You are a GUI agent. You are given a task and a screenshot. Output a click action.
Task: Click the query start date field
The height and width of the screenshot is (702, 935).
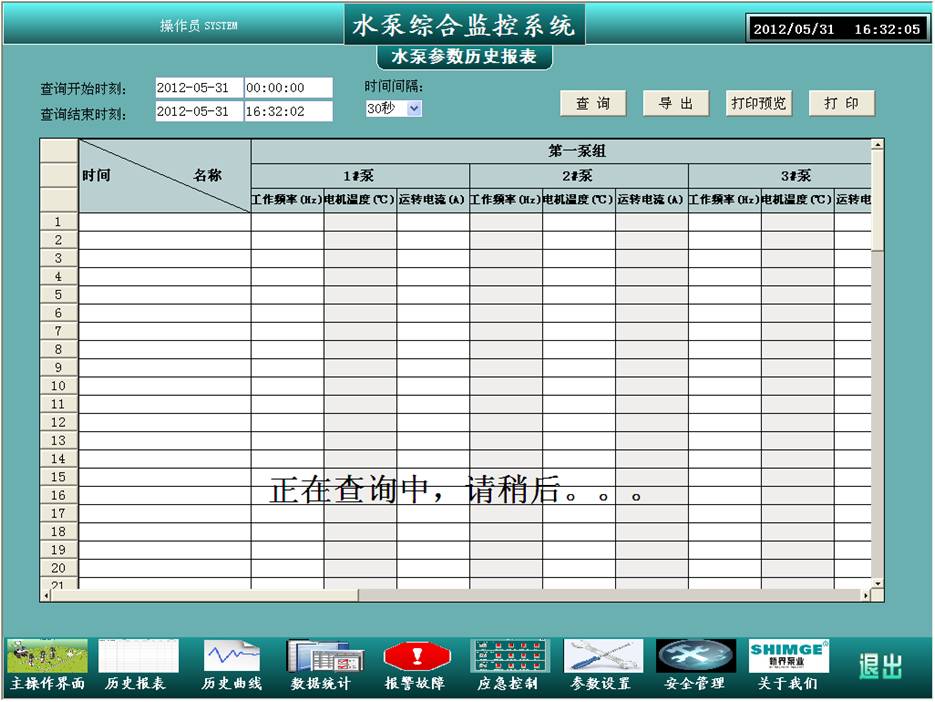click(197, 88)
